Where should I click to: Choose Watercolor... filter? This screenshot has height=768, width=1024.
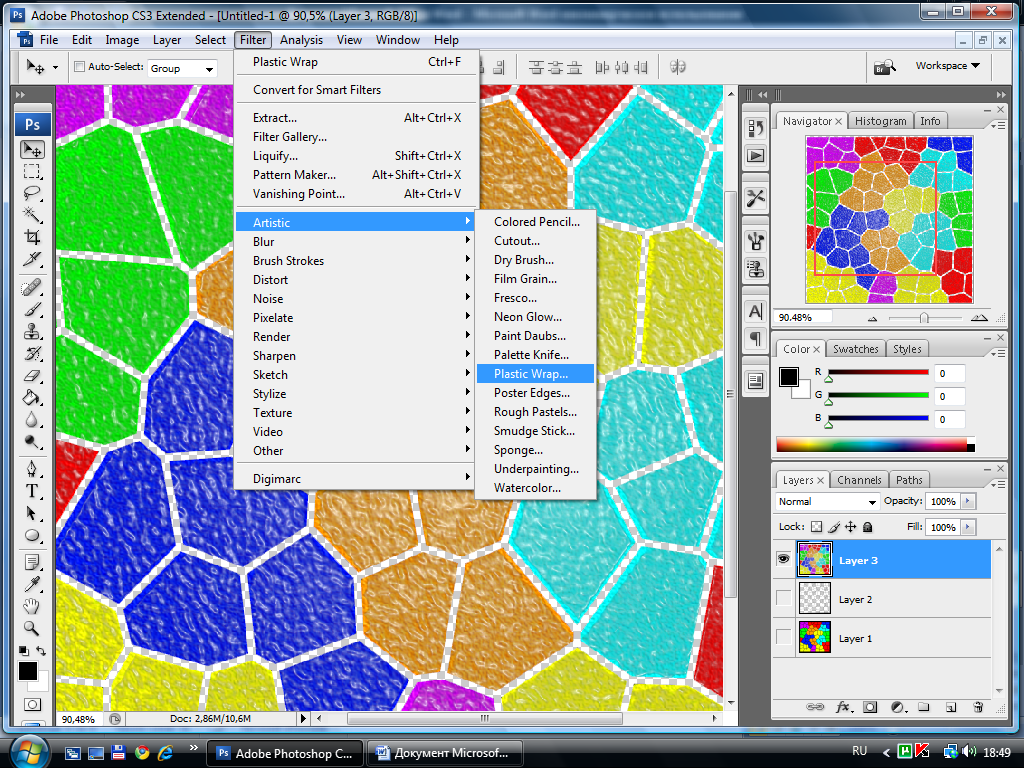tap(535, 487)
